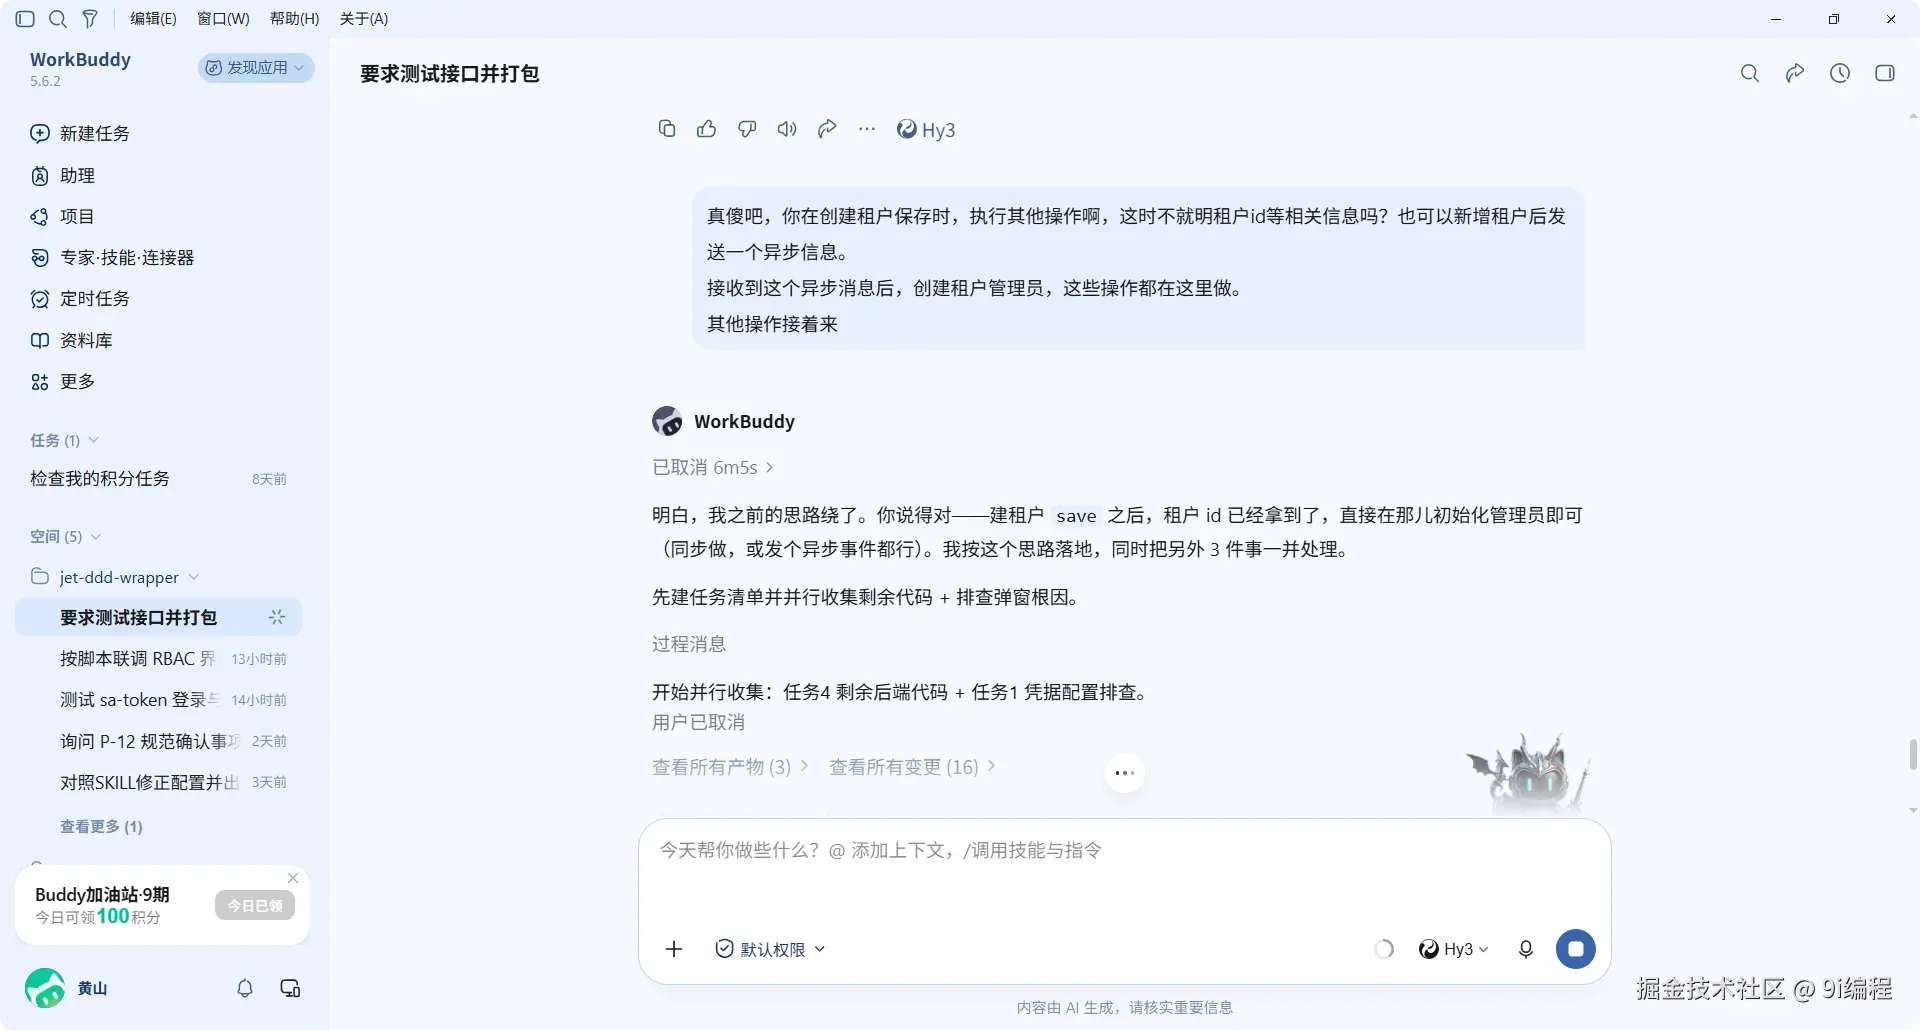The height and width of the screenshot is (1030, 1920).
Task: Click the dragon mascot figure
Action: point(1528,774)
